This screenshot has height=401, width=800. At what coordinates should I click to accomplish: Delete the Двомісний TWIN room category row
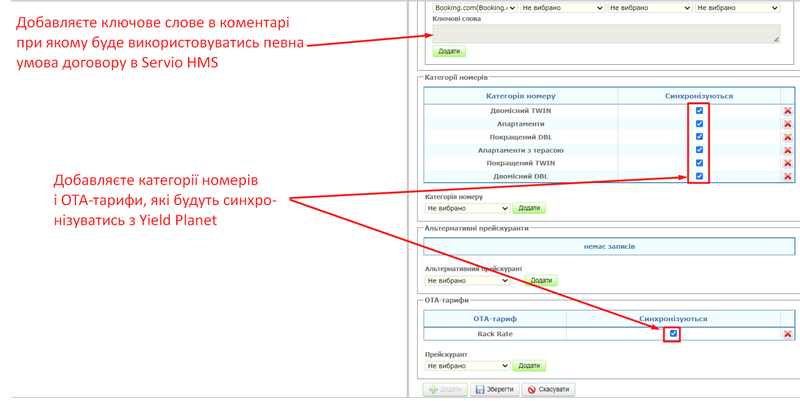pos(788,111)
